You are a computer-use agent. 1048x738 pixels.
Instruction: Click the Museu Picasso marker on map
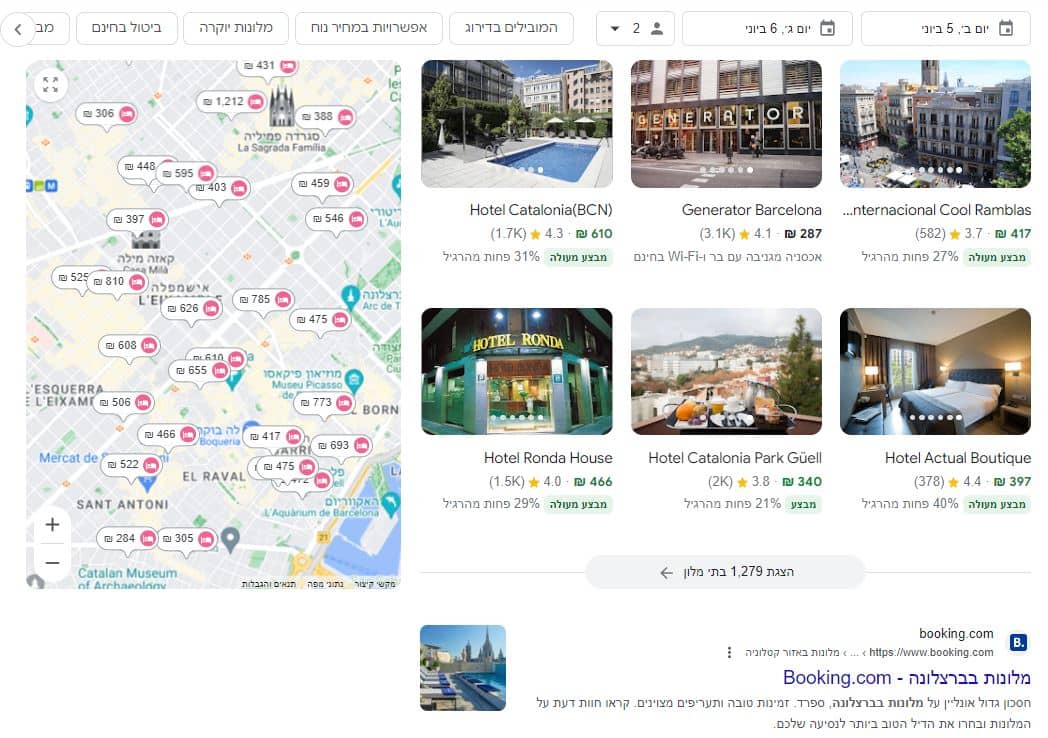354,380
